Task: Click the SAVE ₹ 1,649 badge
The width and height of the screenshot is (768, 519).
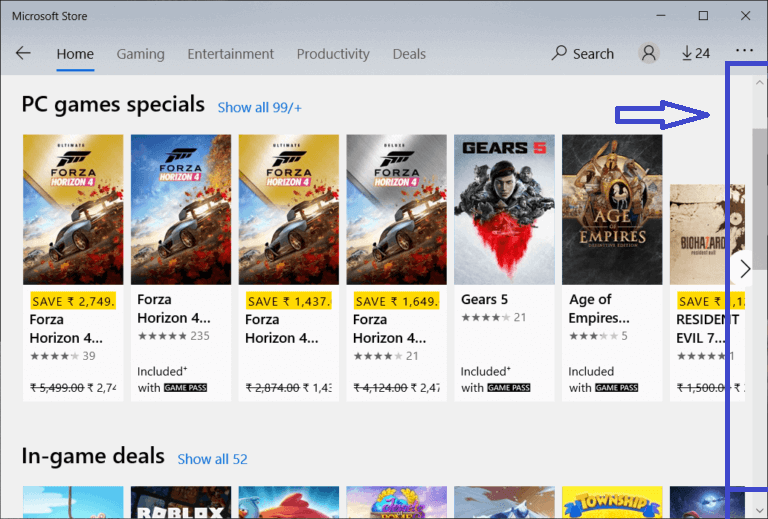Action: pos(396,301)
